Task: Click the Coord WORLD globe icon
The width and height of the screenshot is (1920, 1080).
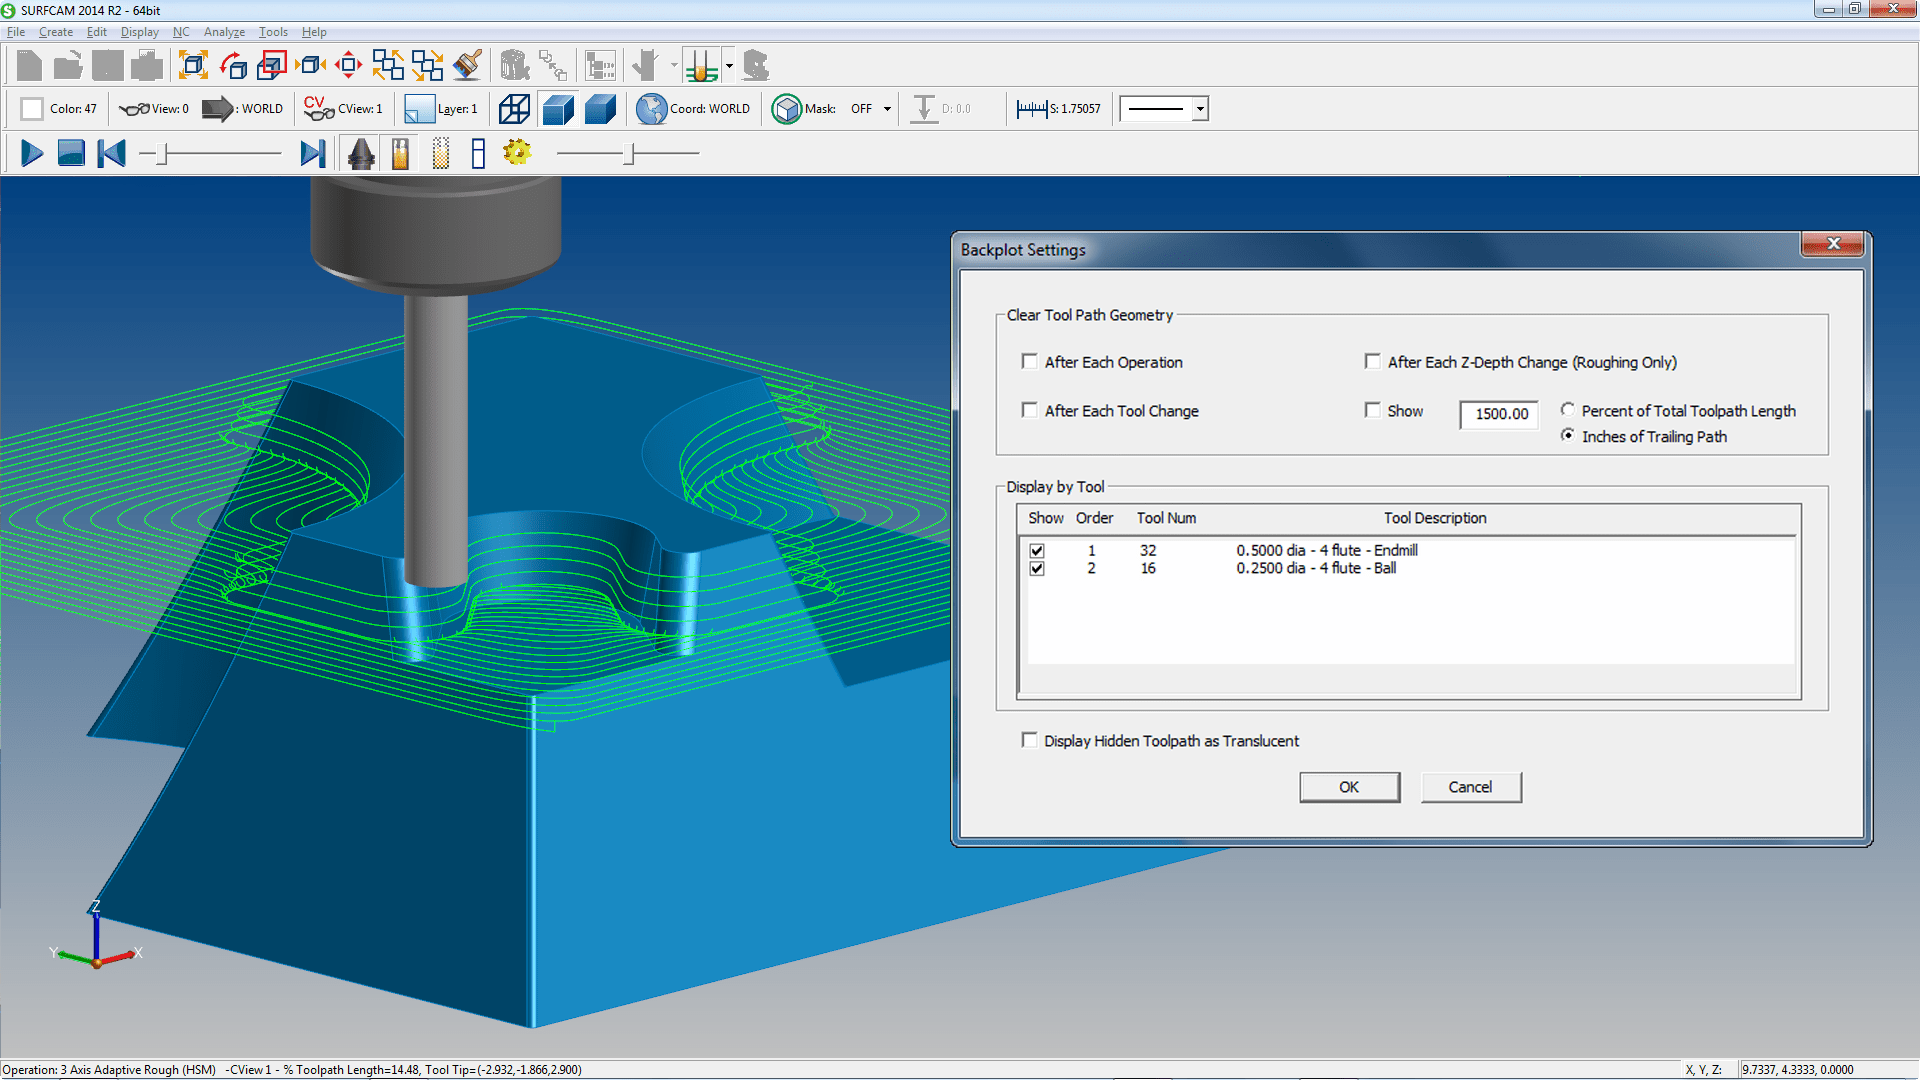Action: (651, 108)
